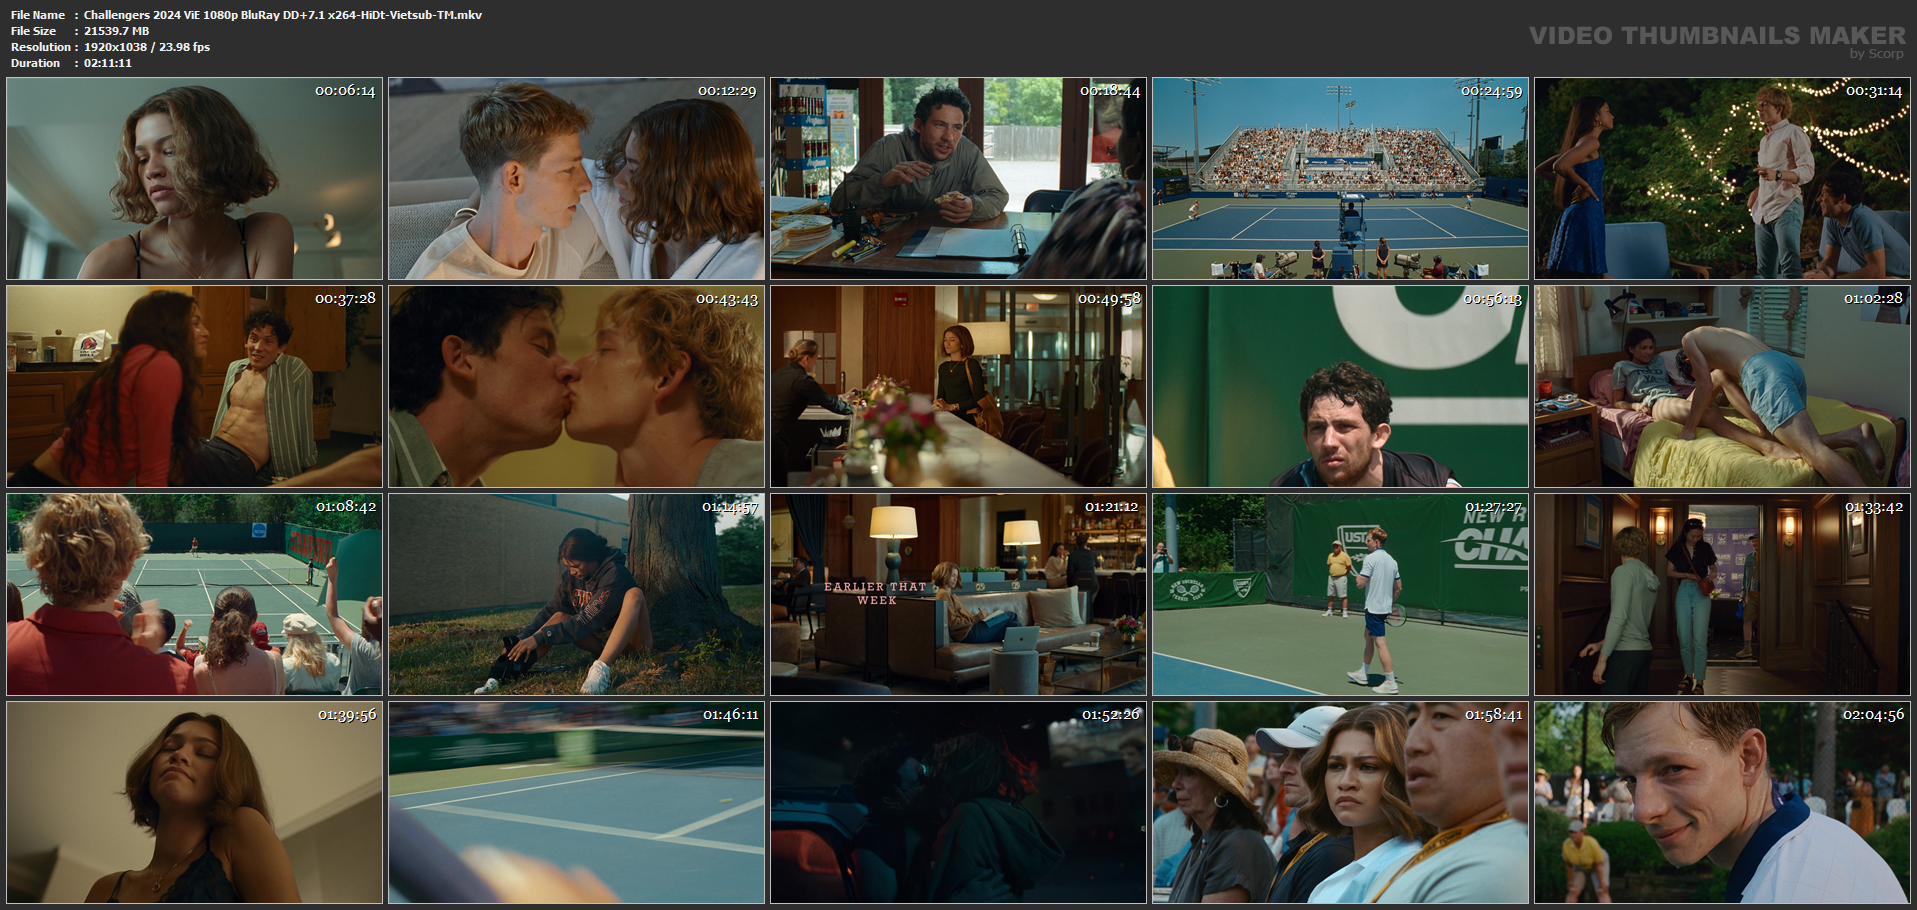Click the file name text ending in Vietsub-TM.mkv
1917x910 pixels.
pos(283,15)
